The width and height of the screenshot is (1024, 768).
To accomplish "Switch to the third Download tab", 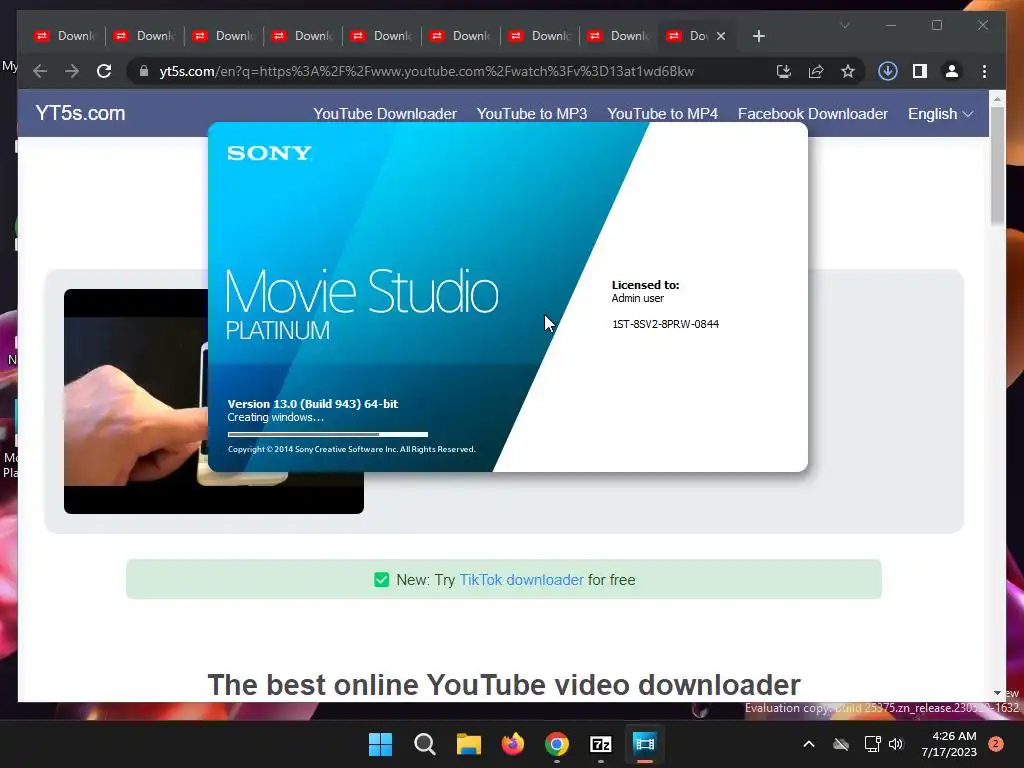I will point(223,37).
